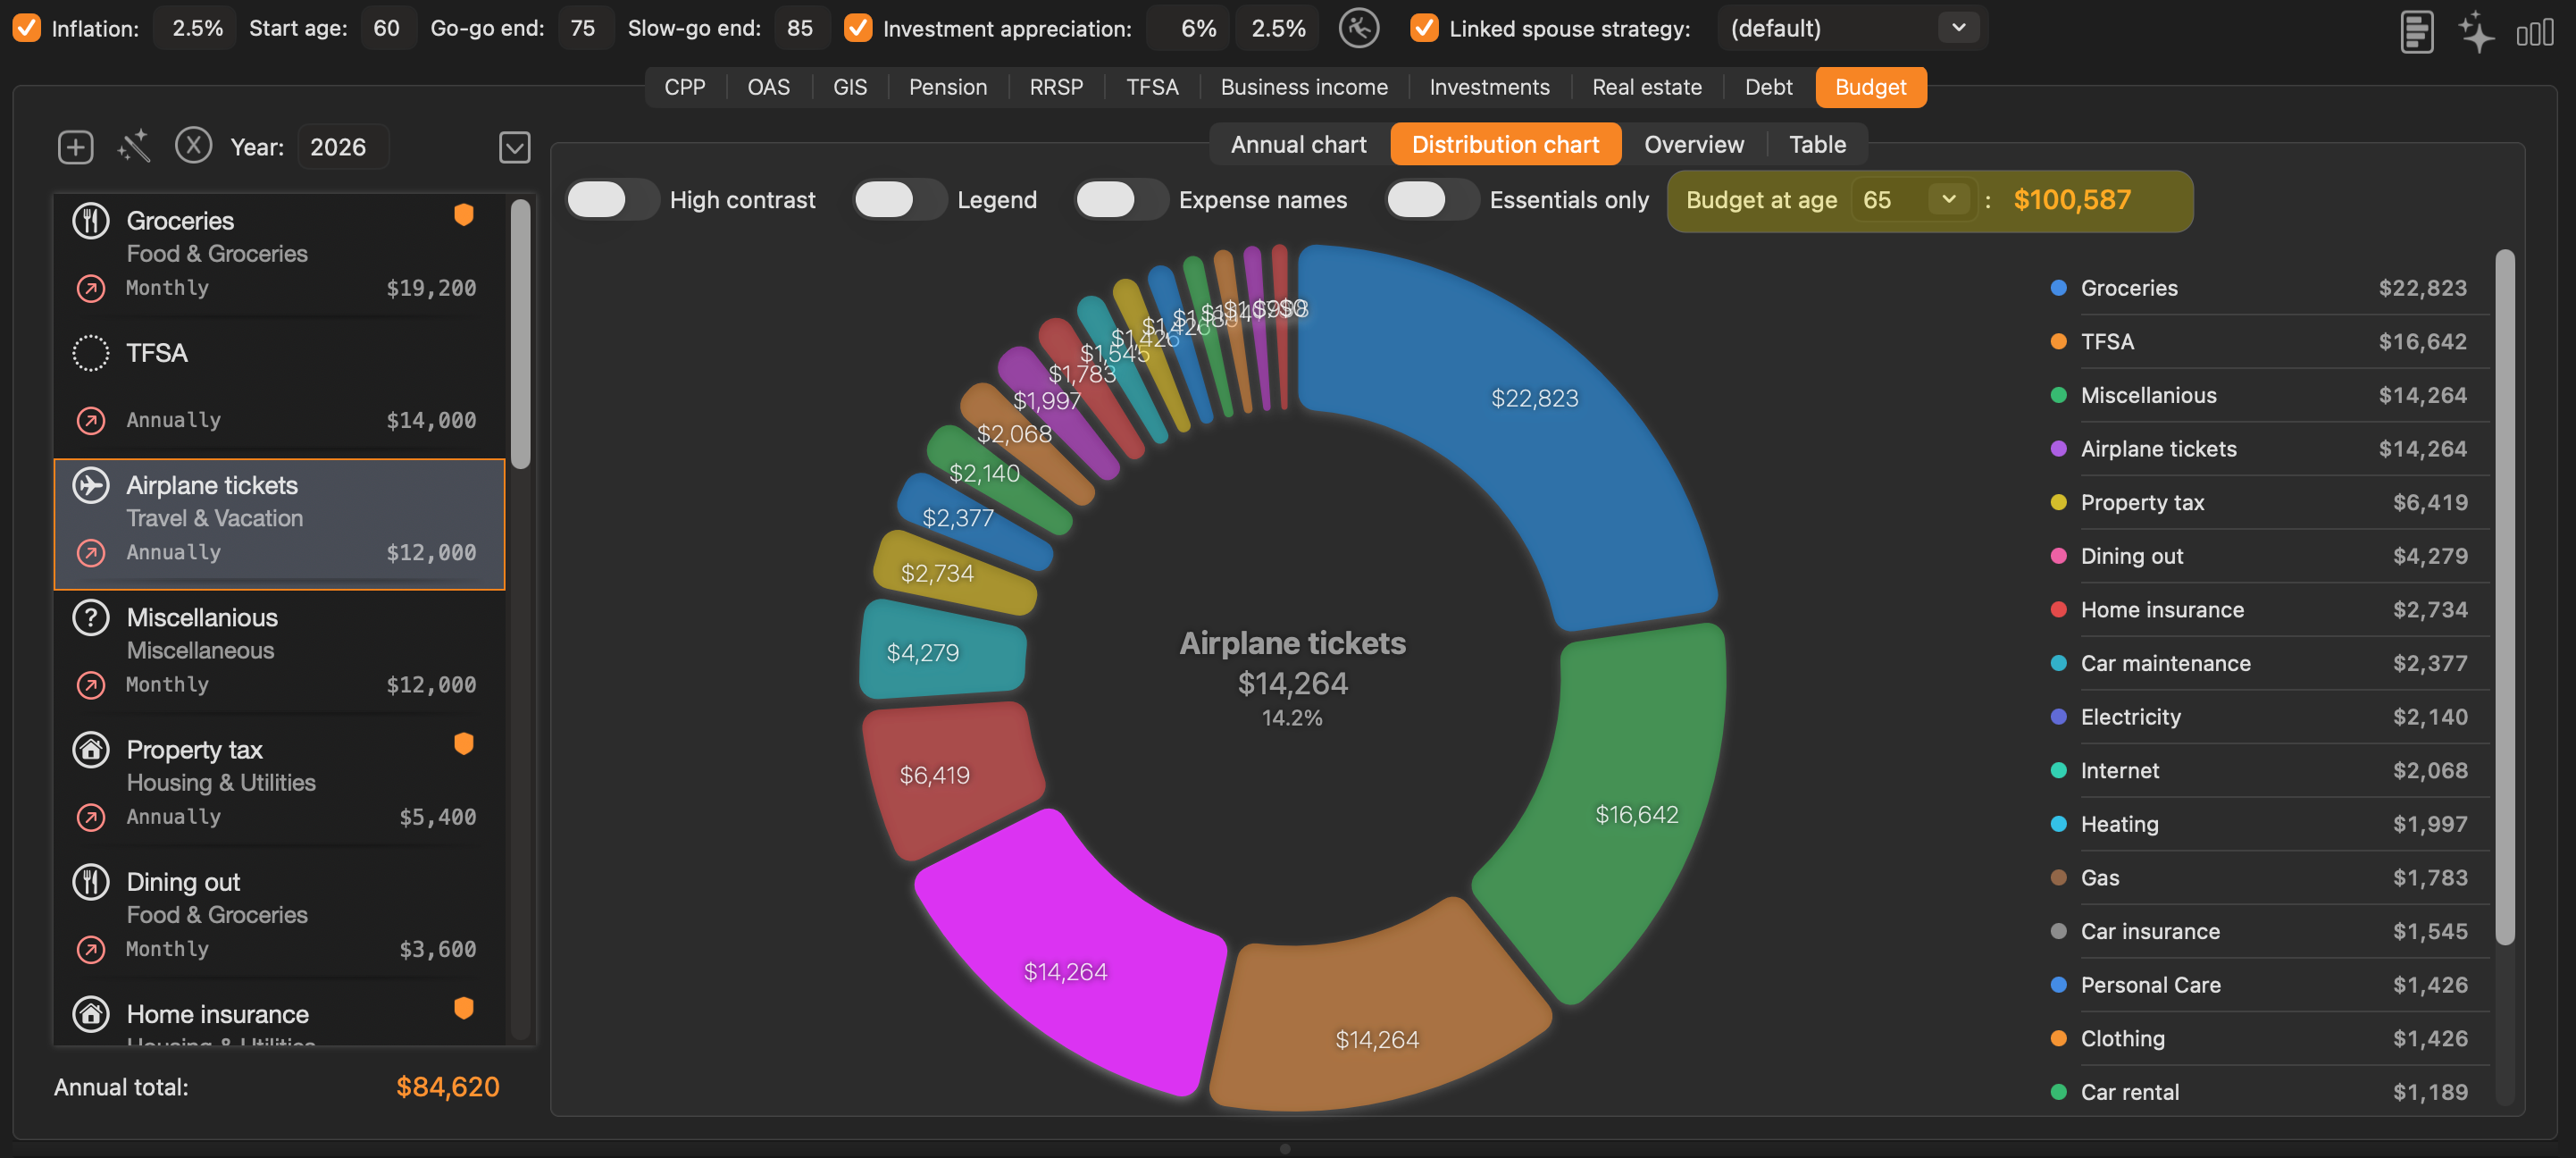Go to the Debt tab
Image resolution: width=2576 pixels, height=1158 pixels.
click(x=1768, y=87)
